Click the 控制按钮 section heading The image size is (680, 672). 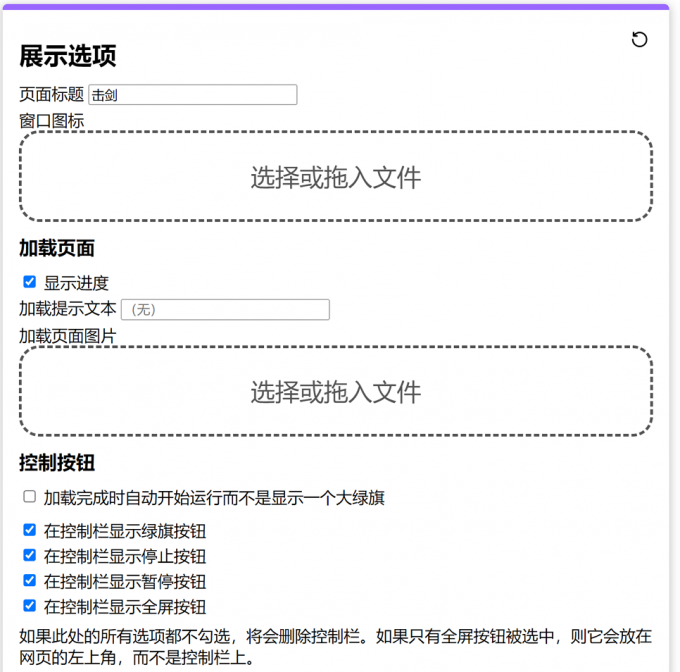[57, 463]
